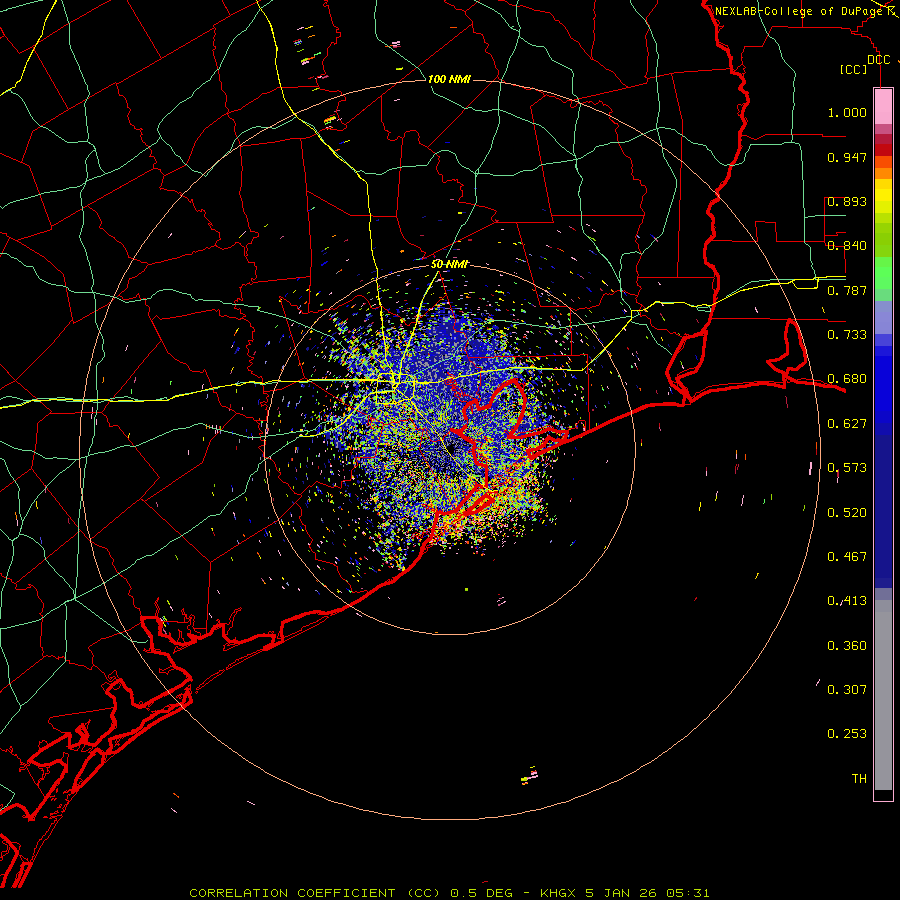This screenshot has width=900, height=900.
Task: Click the 0.840 scale value
Action: click(847, 246)
